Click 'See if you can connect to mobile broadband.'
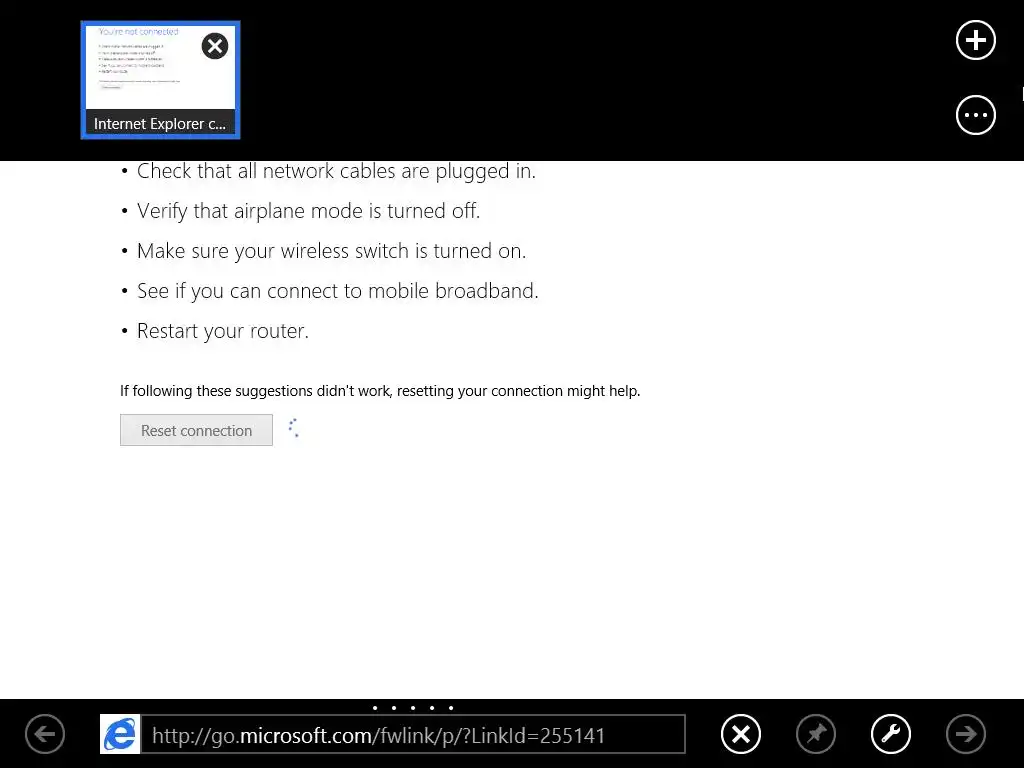The height and width of the screenshot is (768, 1024). coord(338,291)
